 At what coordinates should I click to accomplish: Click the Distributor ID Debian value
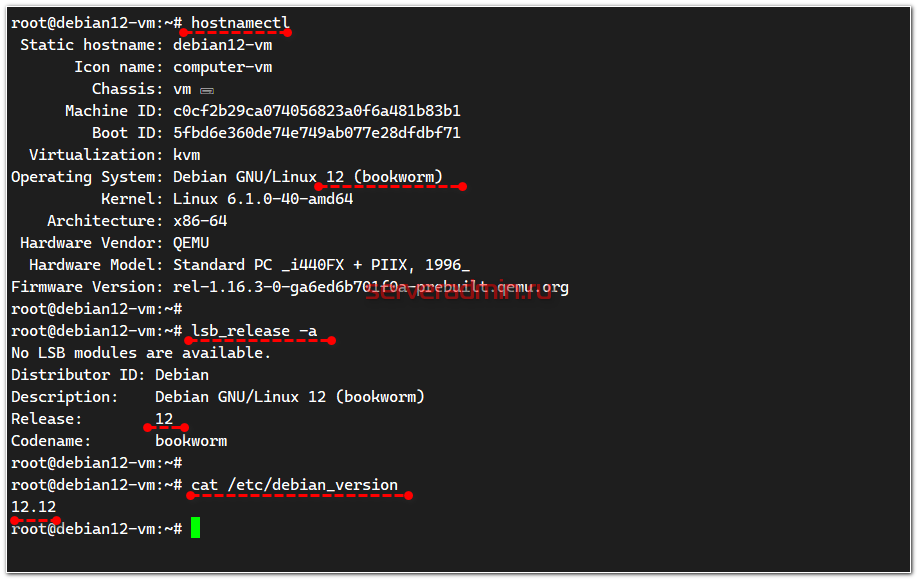coord(182,375)
